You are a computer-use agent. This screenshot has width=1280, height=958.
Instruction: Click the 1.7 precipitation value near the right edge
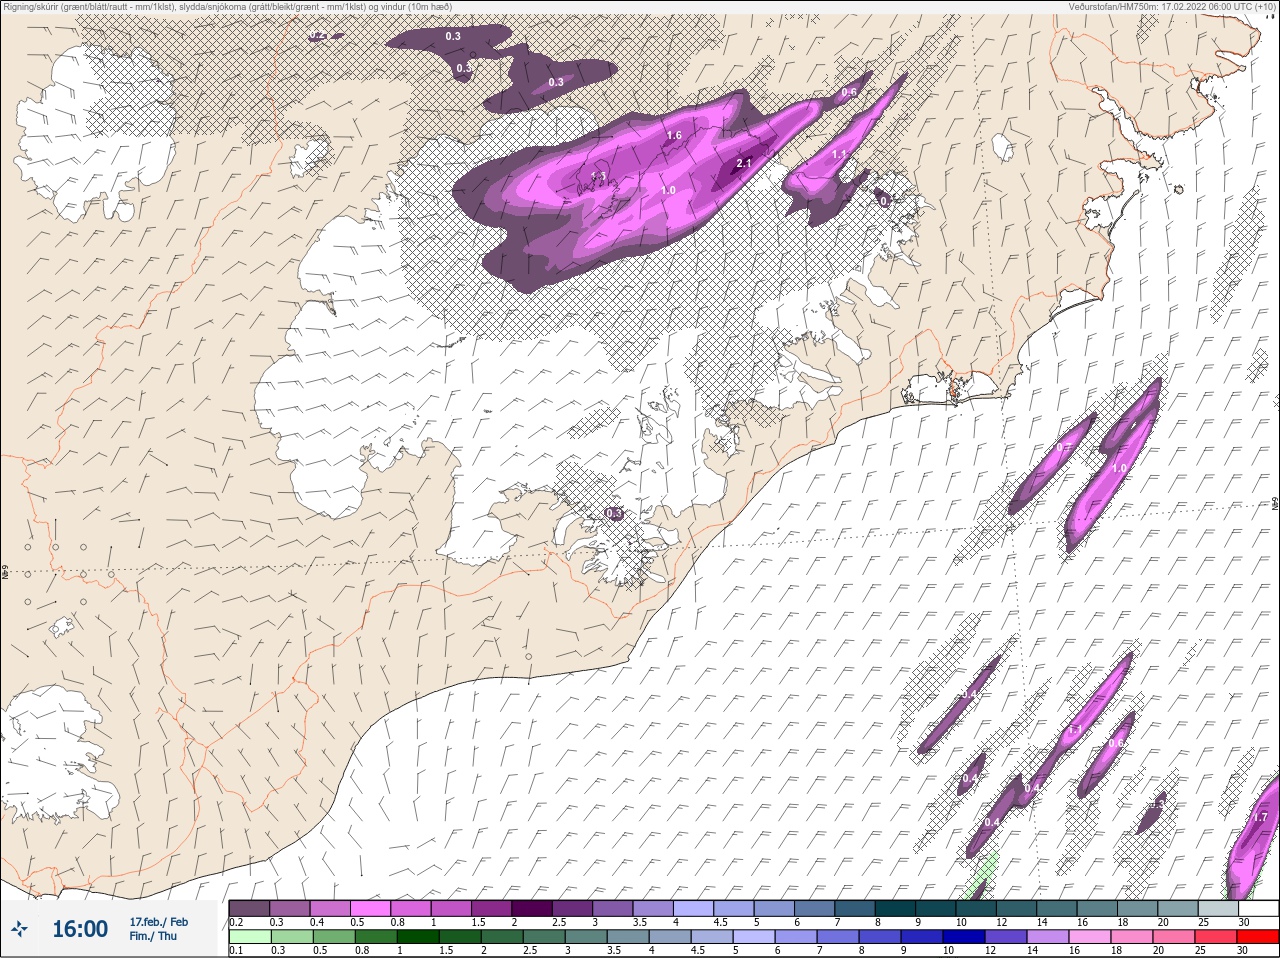click(x=1260, y=817)
